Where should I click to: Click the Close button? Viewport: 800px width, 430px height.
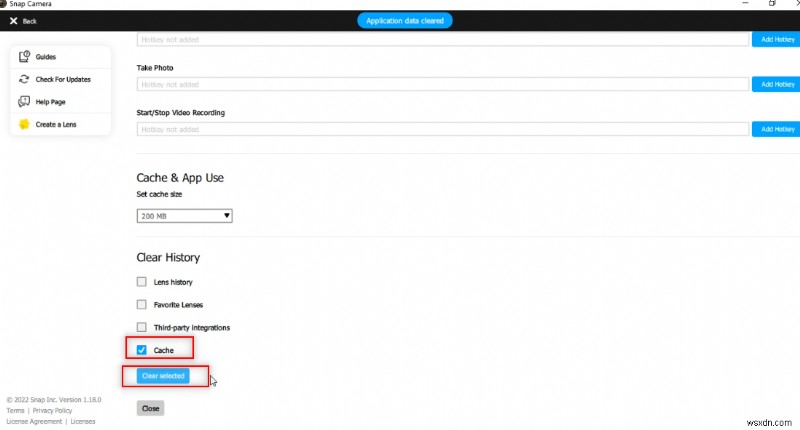coord(151,408)
